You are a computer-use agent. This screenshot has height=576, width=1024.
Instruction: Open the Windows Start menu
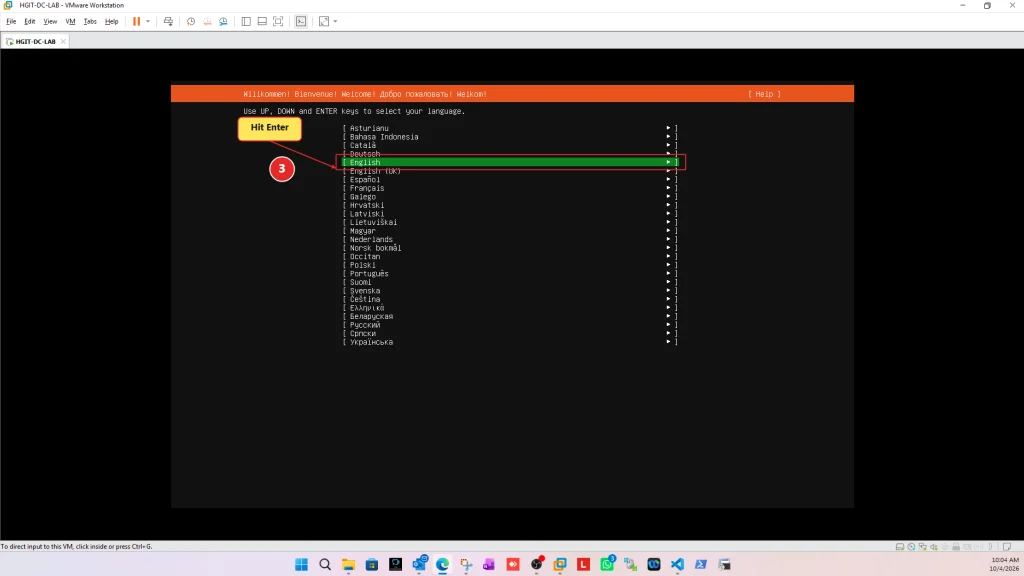pyautogui.click(x=301, y=564)
